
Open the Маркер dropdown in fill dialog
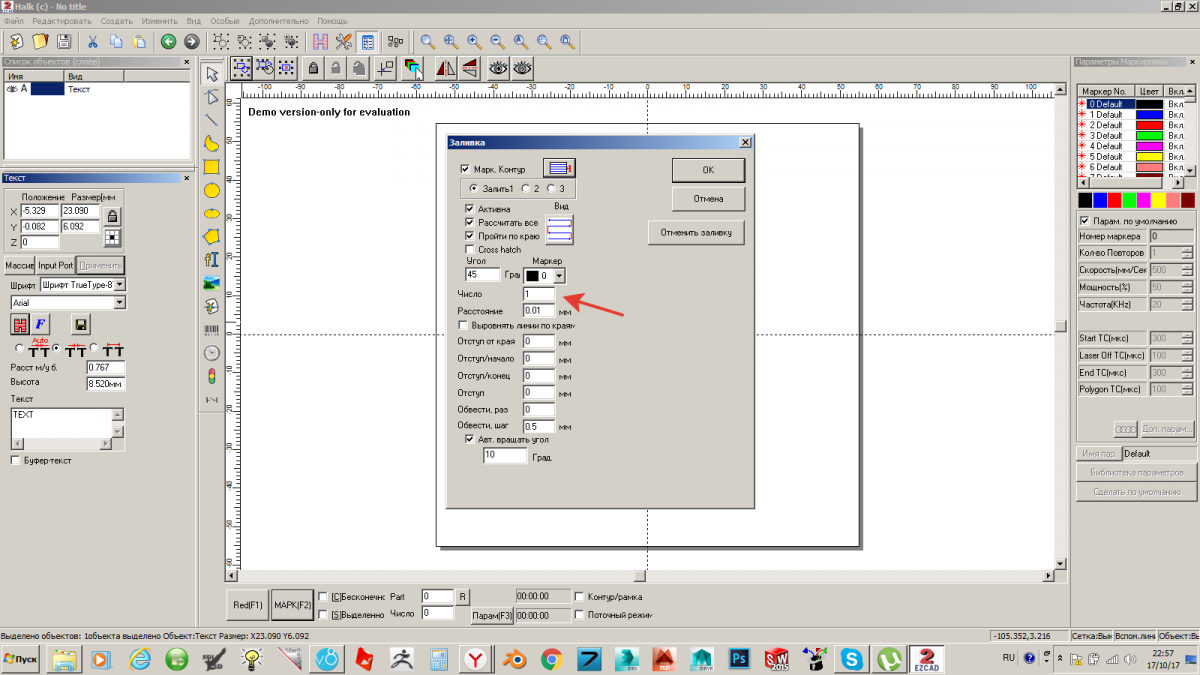coord(559,275)
